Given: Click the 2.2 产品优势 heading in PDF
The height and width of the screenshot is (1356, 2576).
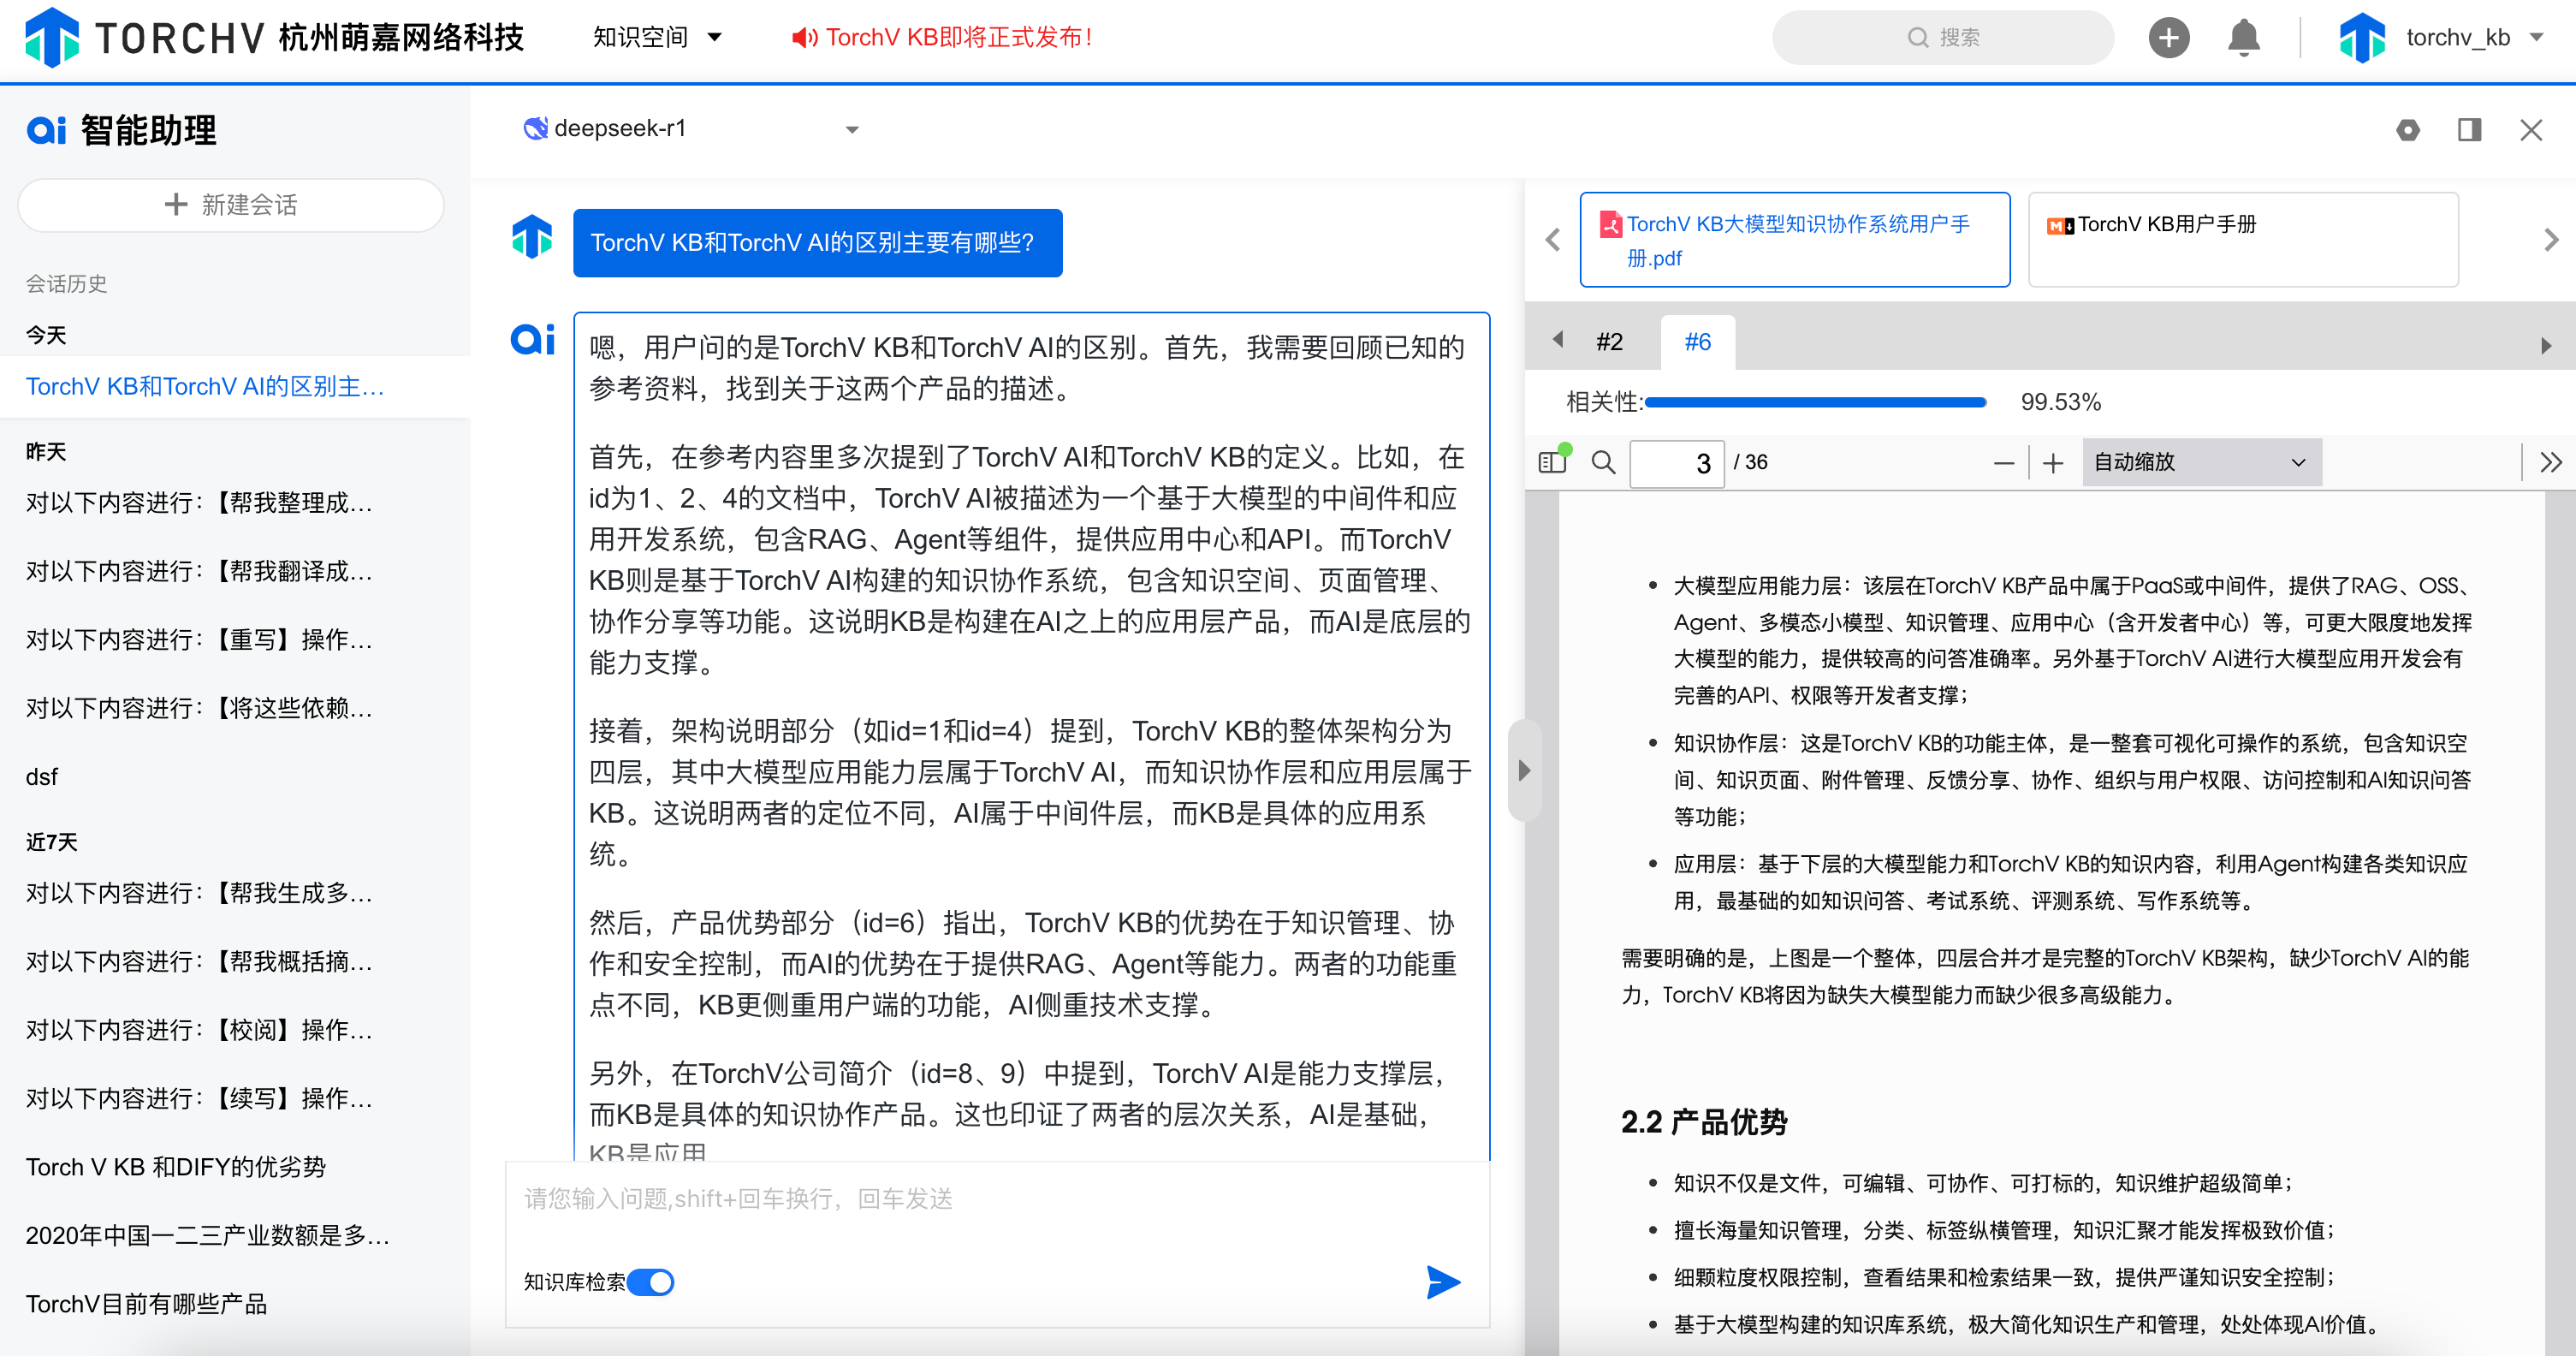Looking at the screenshot, I should 1704,1122.
